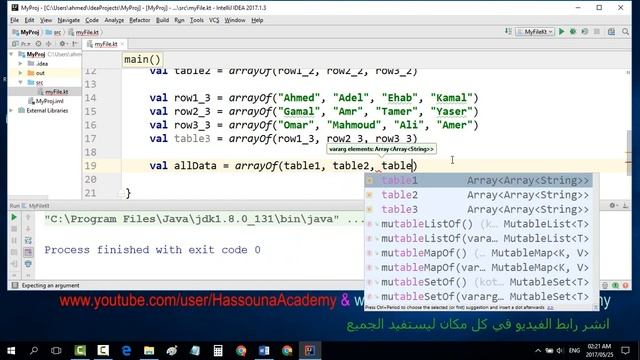
Task: Click the editor vertical scrollbar
Action: [x=628, y=152]
